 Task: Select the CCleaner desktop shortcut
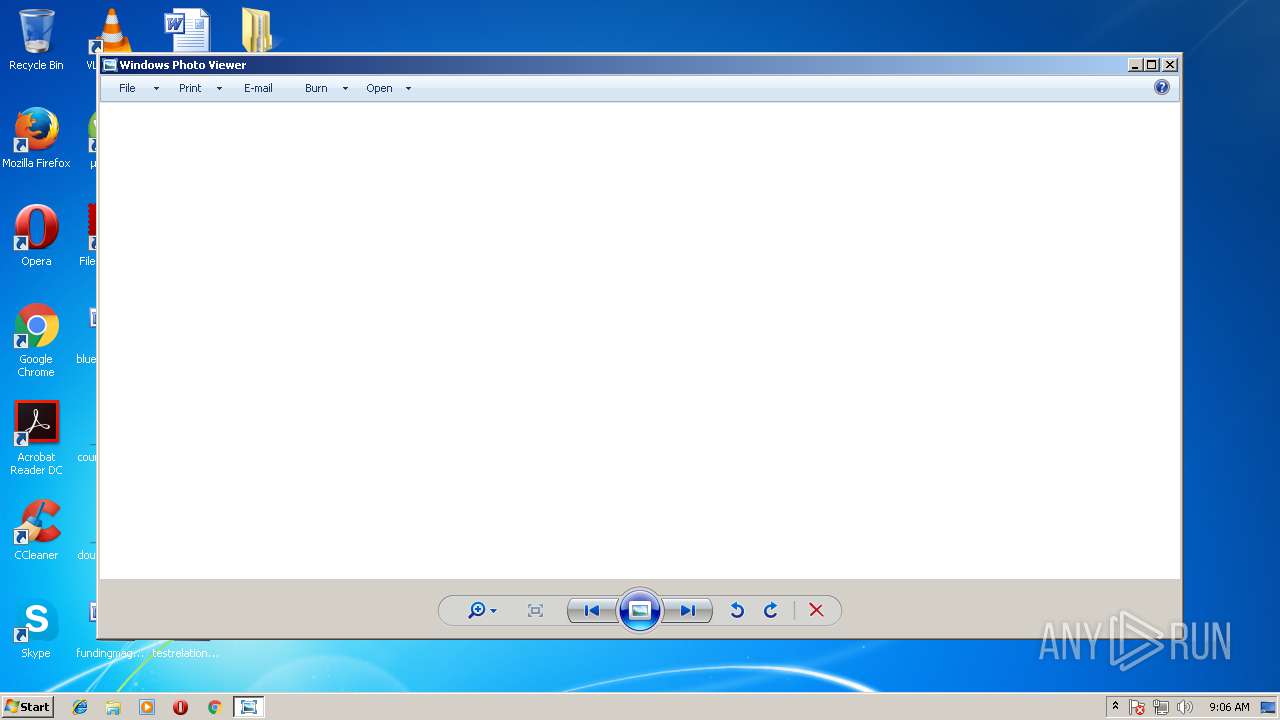(36, 530)
